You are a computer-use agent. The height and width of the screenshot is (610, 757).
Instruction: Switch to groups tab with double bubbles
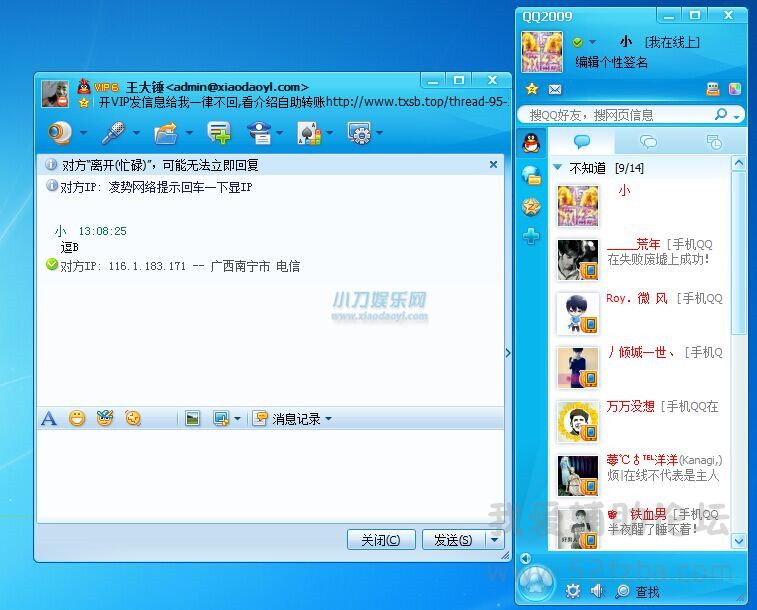point(648,142)
